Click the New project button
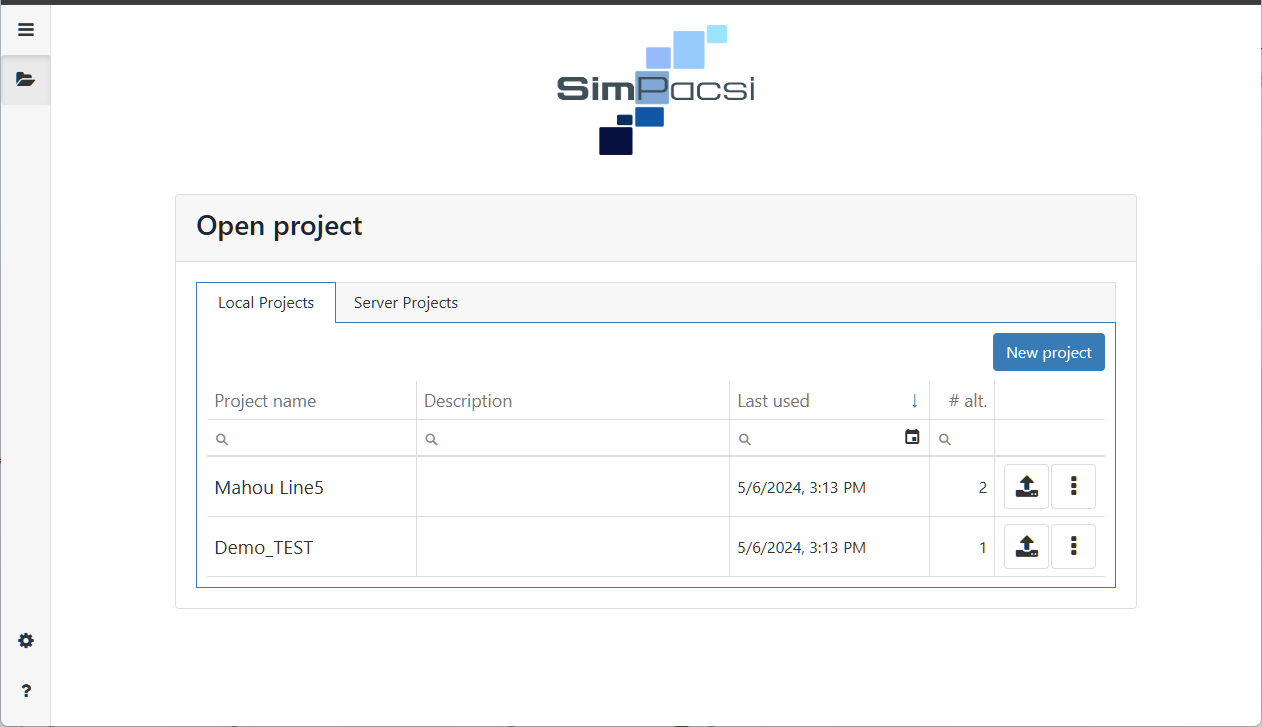Viewport: 1262px width, 727px height. (x=1048, y=353)
